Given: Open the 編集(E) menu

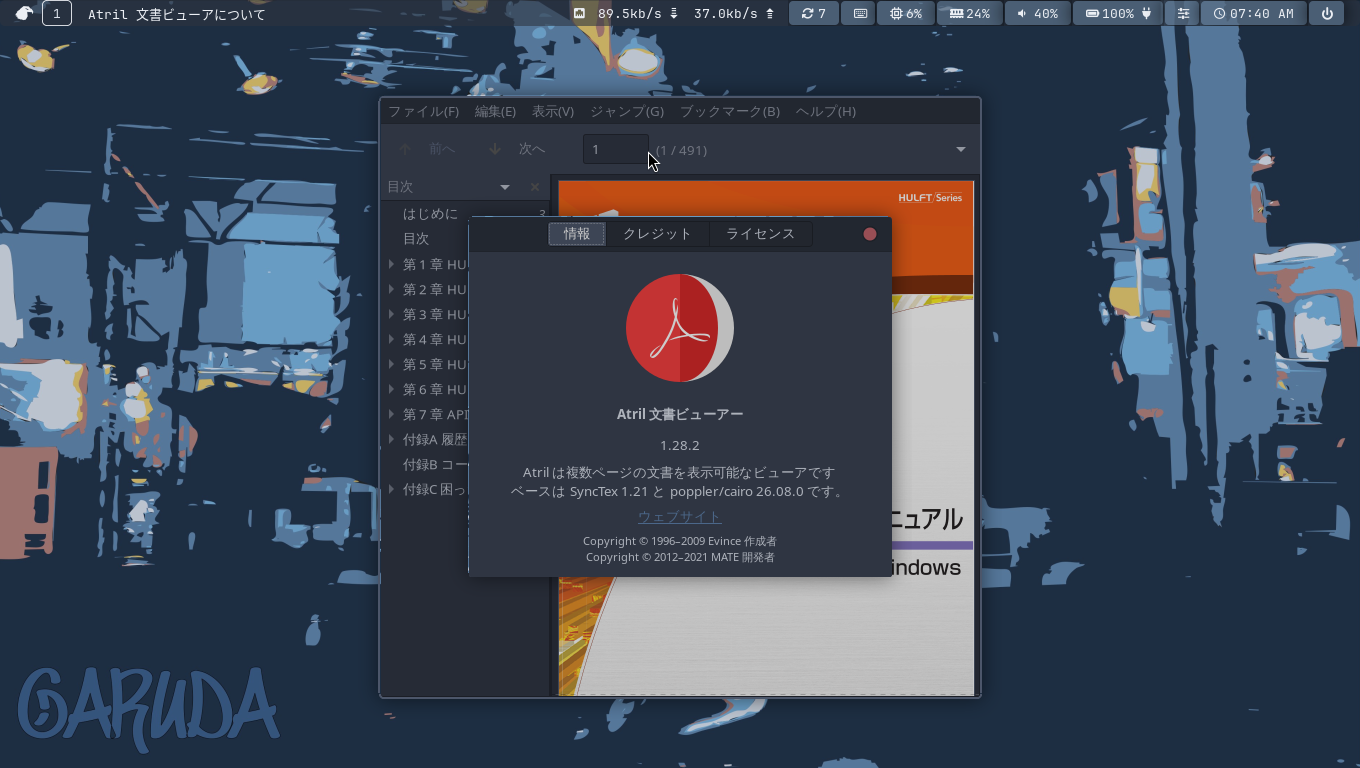Looking at the screenshot, I should click(495, 111).
